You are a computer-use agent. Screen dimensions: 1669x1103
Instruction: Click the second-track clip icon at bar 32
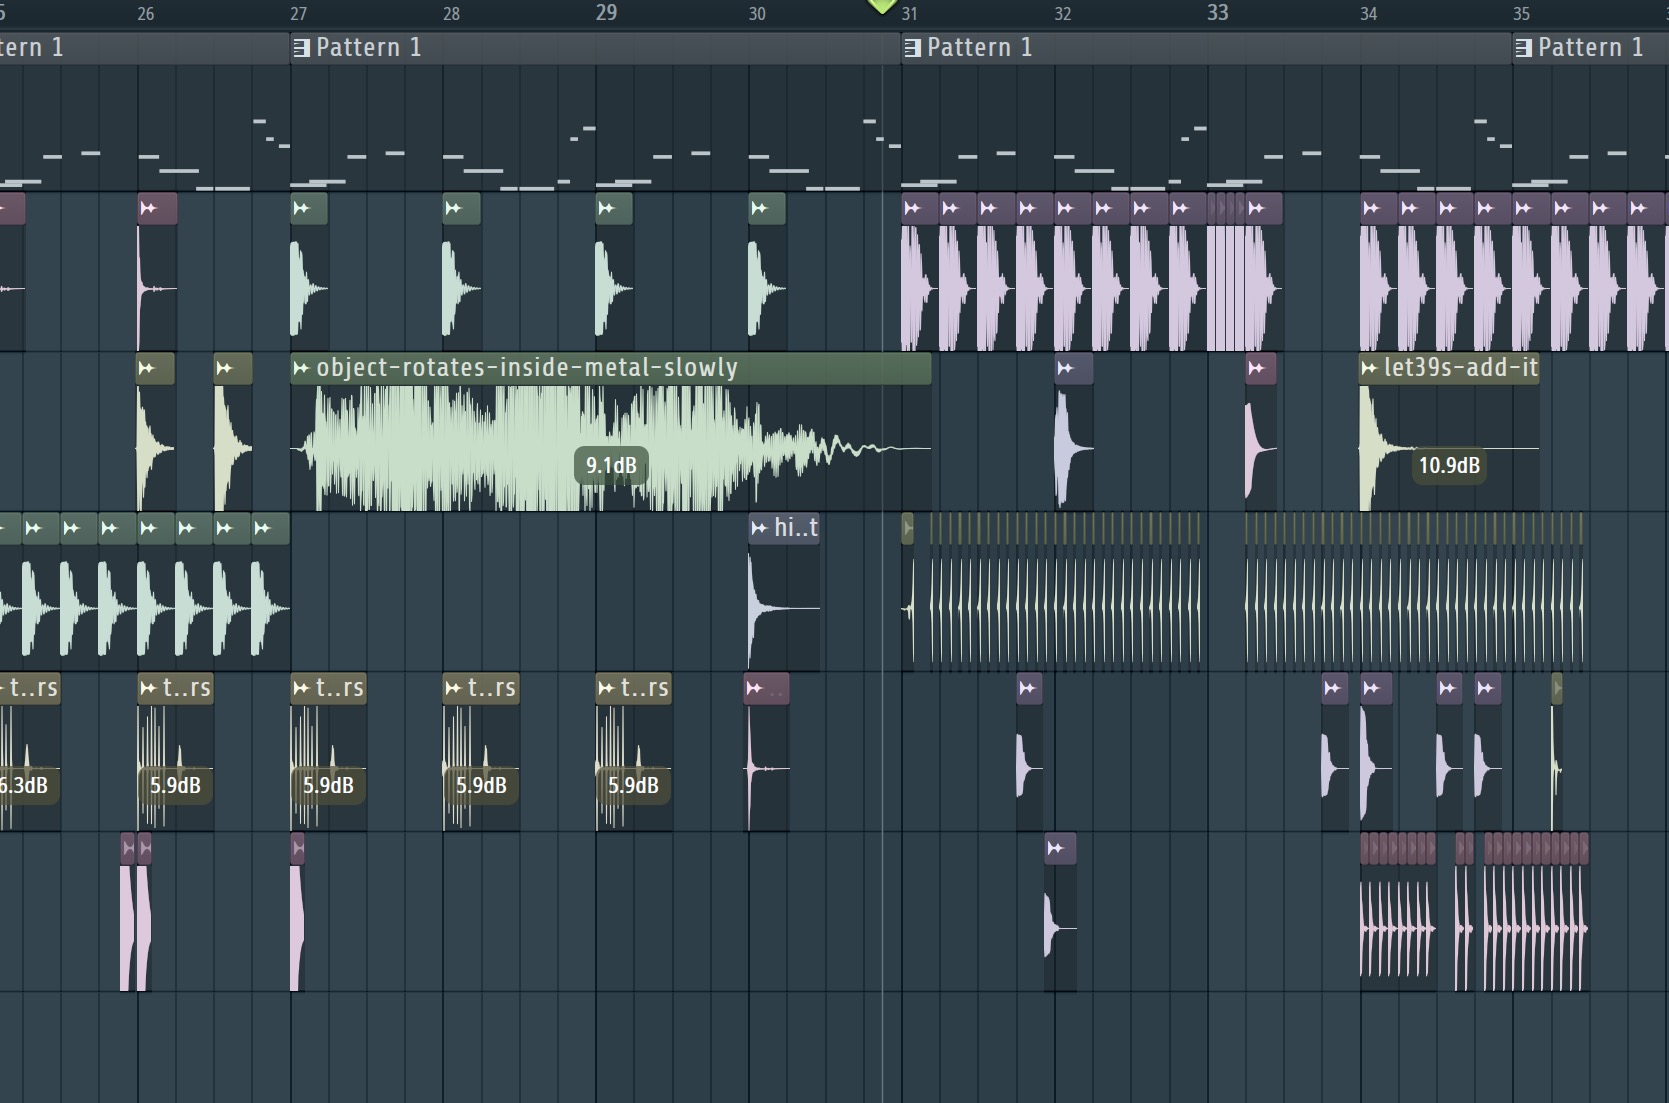(x=1066, y=368)
